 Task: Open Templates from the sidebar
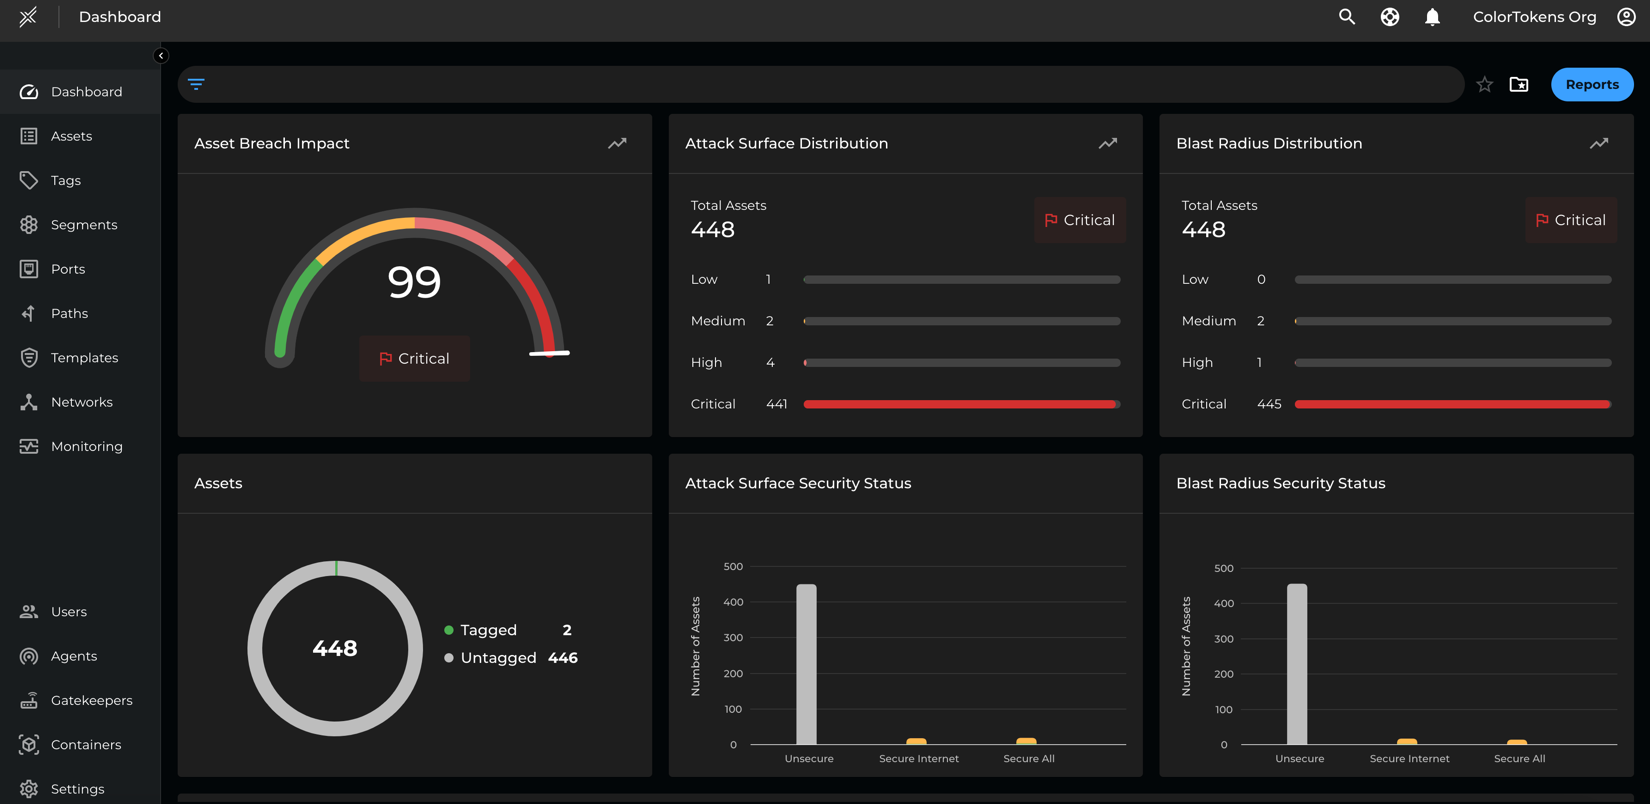84,358
